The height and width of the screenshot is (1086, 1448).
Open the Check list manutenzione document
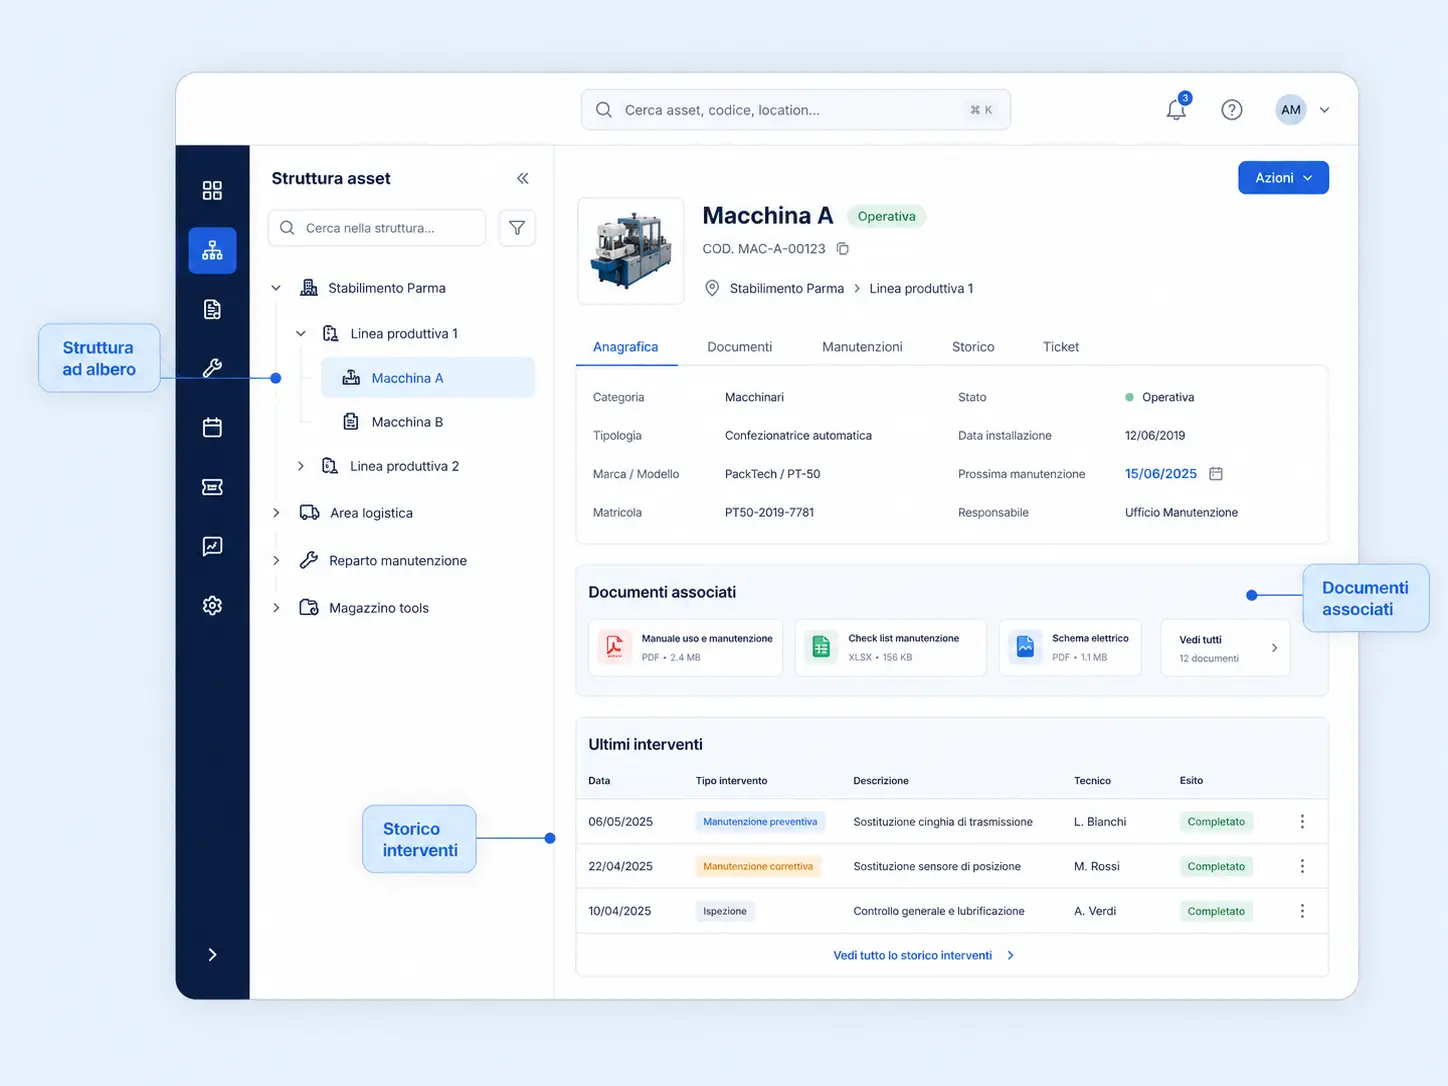point(890,648)
